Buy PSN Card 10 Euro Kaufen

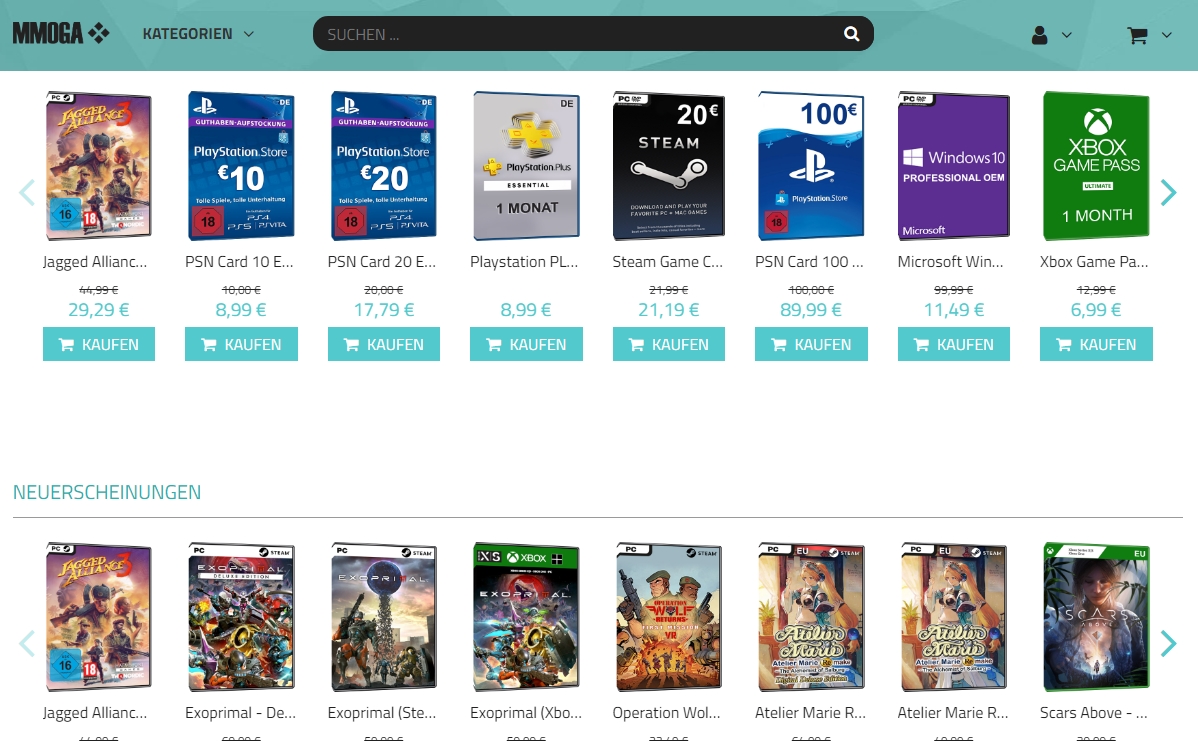(241, 345)
